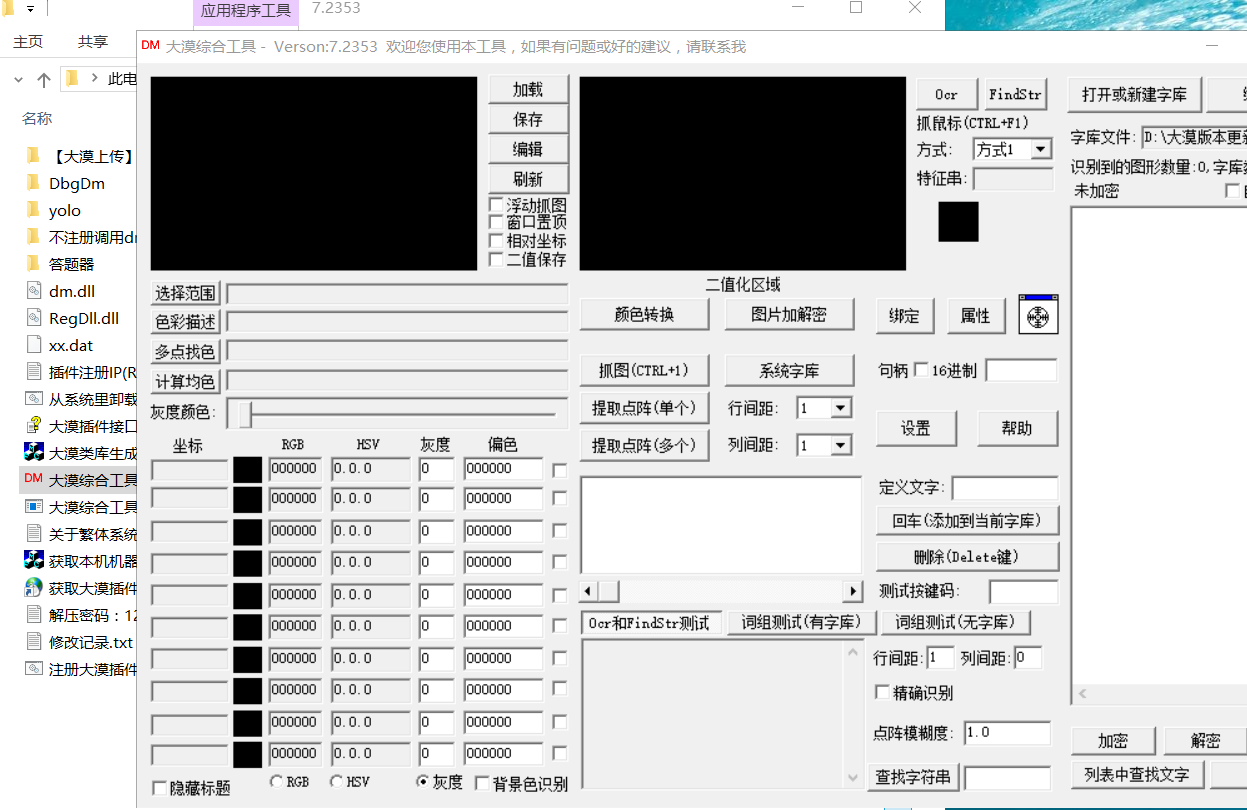Select the RGB radio button
The width and height of the screenshot is (1247, 810).
276,782
